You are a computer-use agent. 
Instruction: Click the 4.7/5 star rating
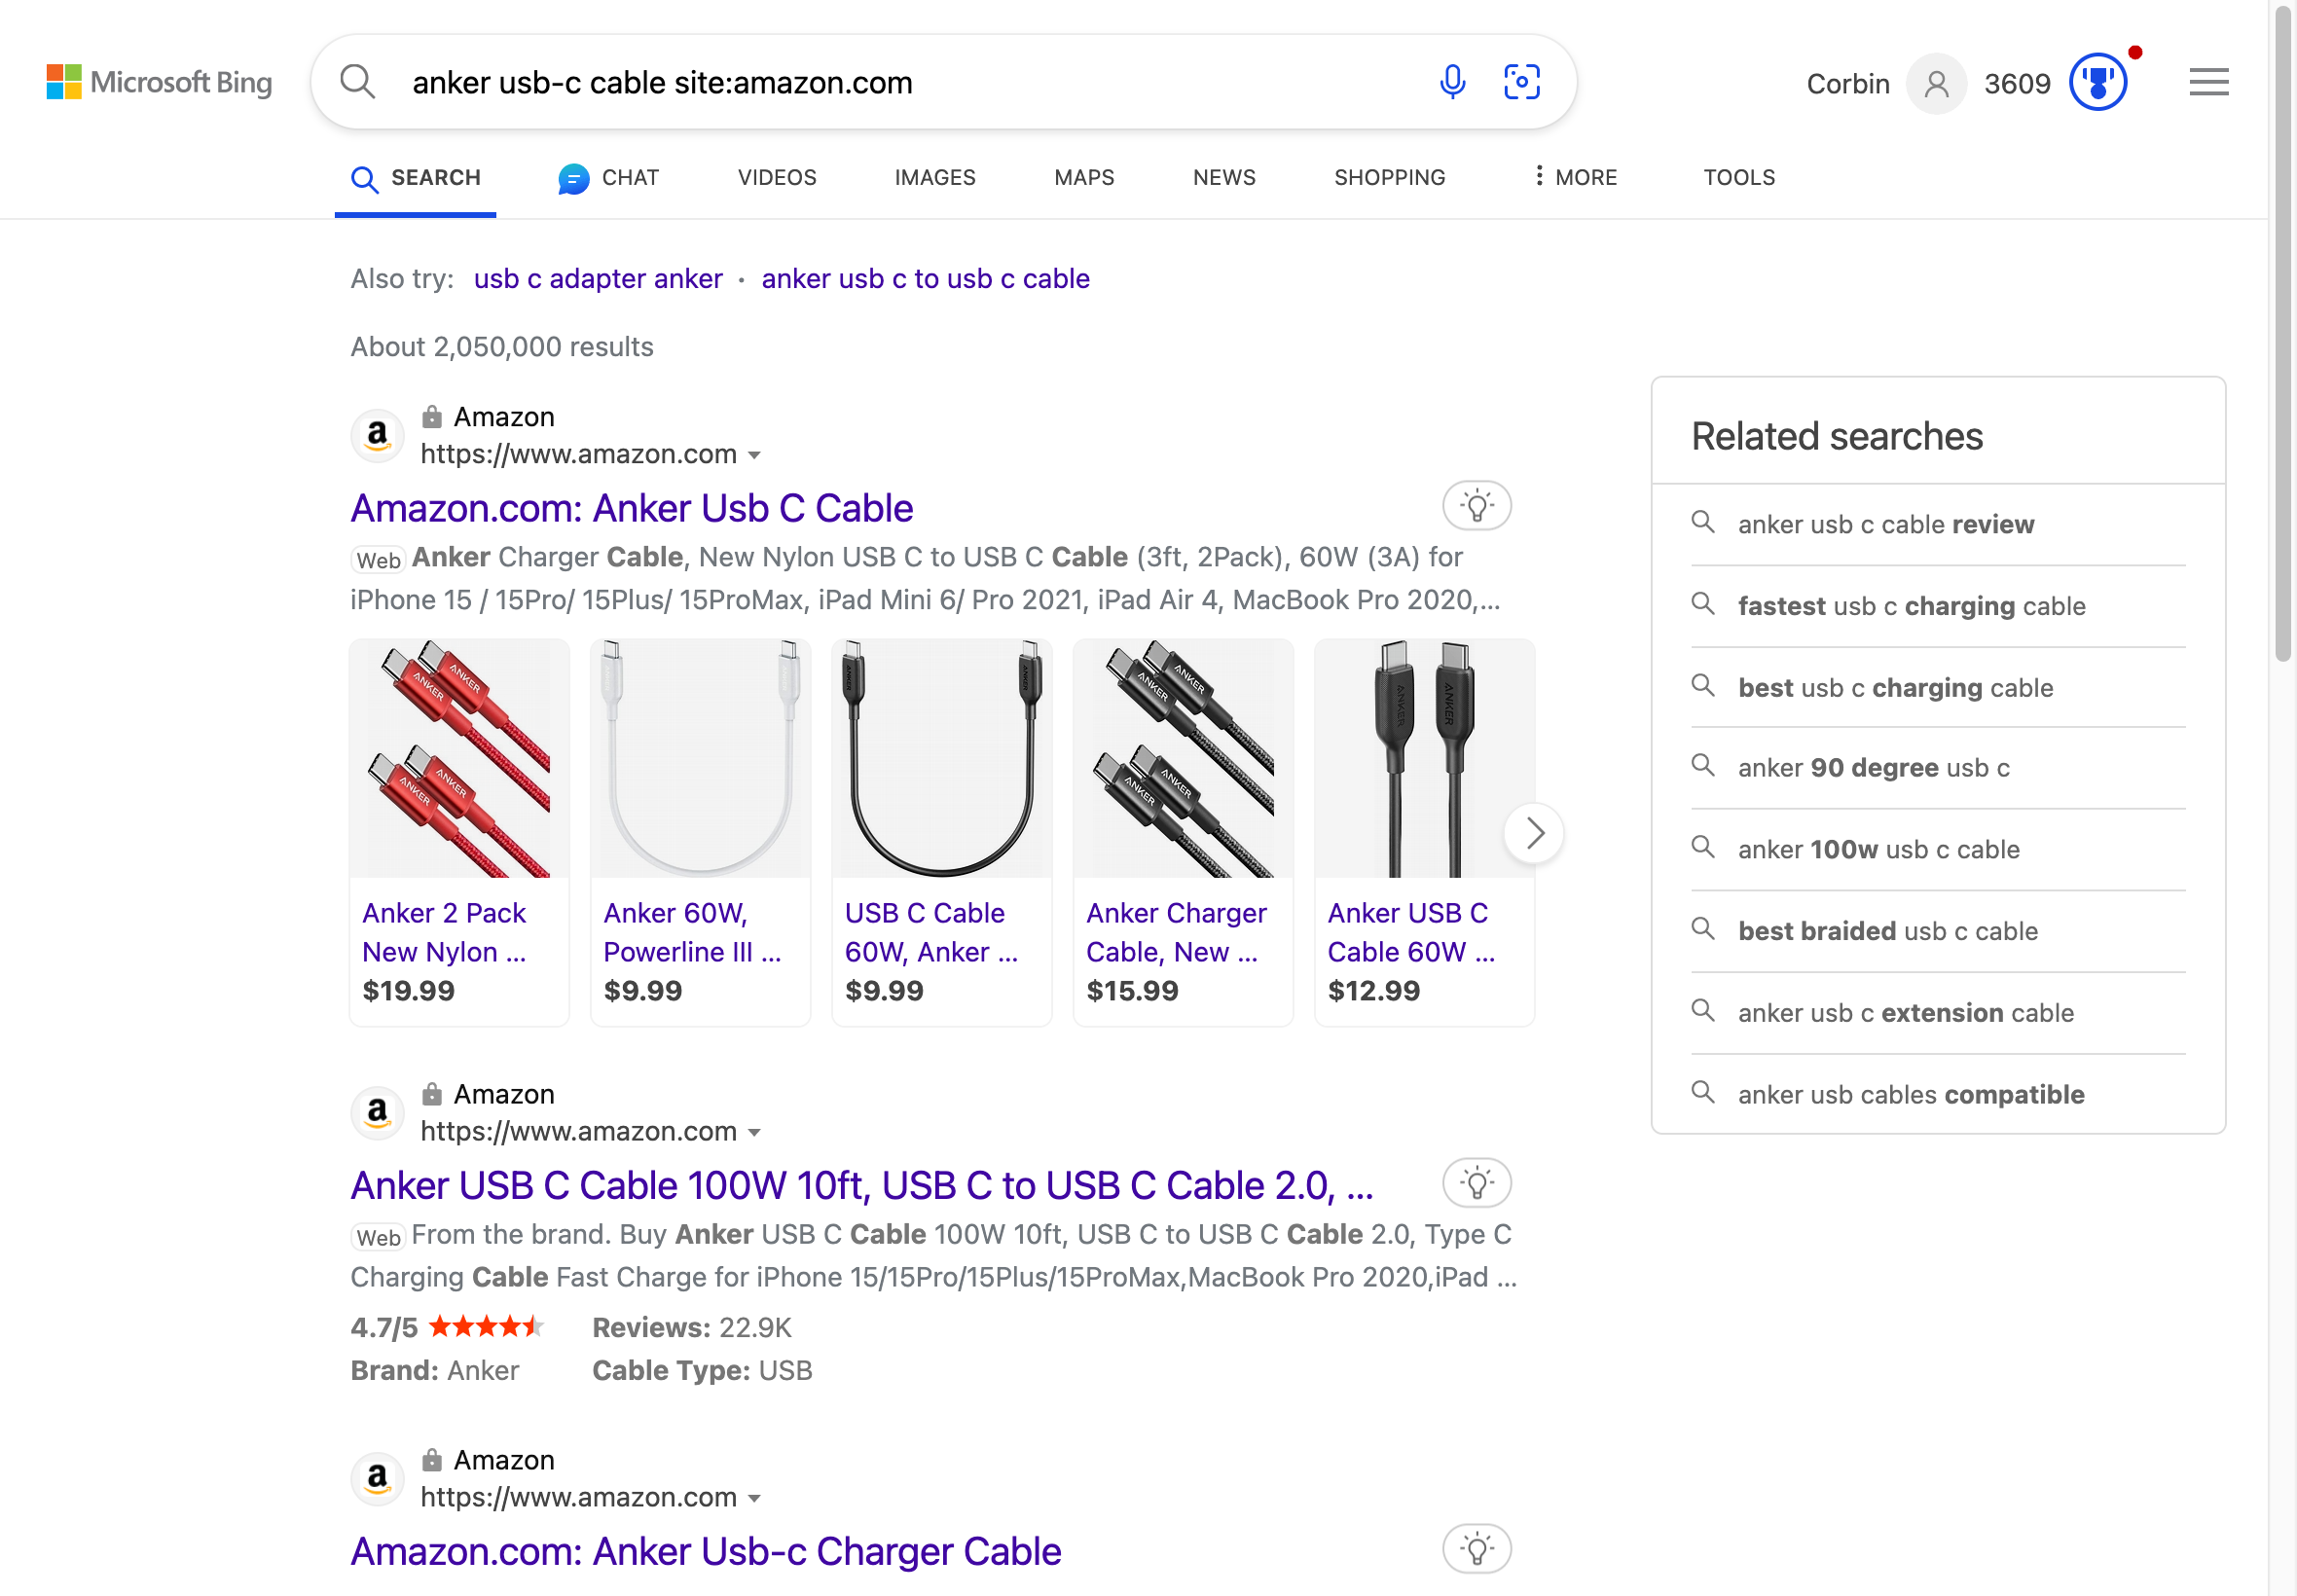(447, 1328)
